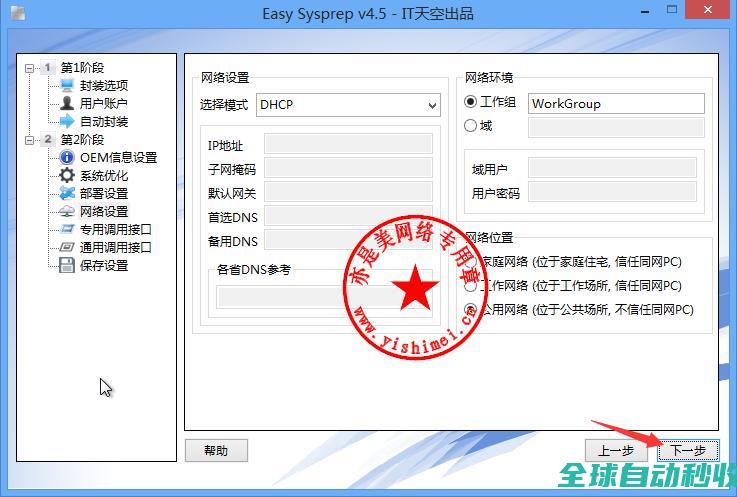This screenshot has height=497, width=737.
Task: Click the 上一步 button
Action: tap(615, 451)
